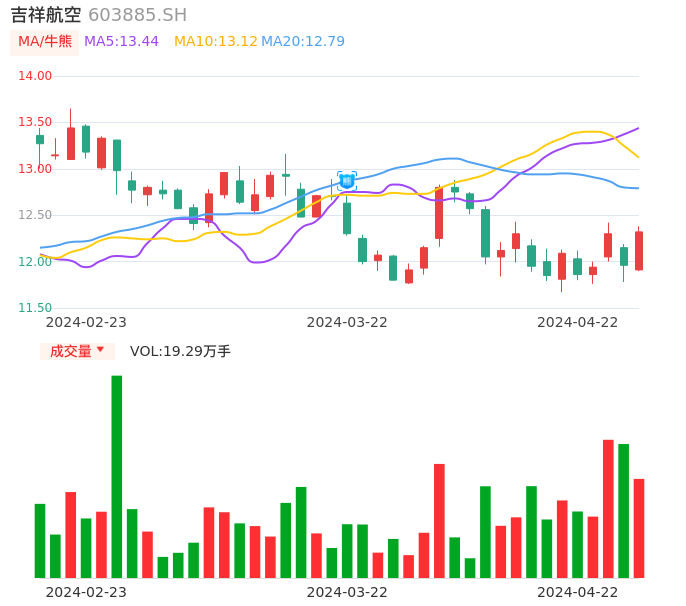Click the stock code 603885.SH

(137, 15)
